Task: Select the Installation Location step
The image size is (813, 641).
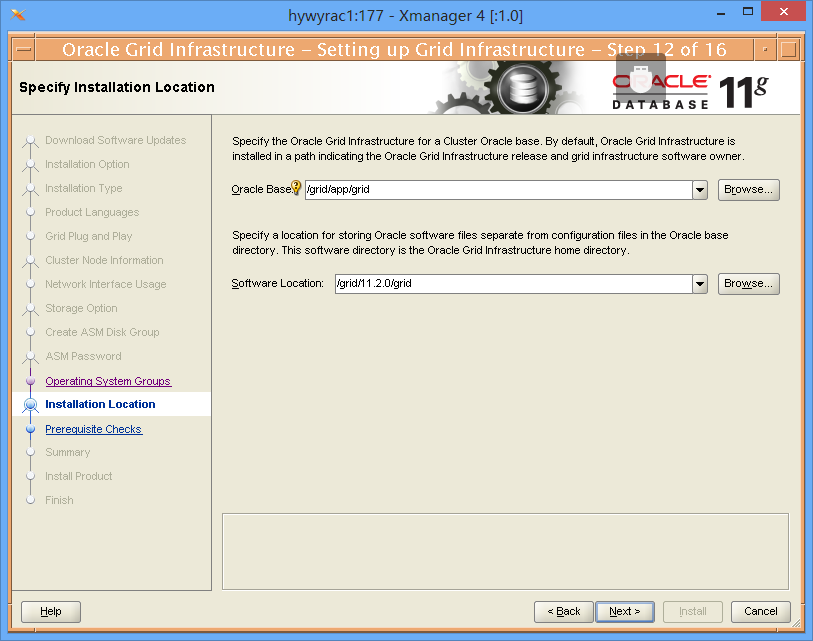Action: point(100,404)
